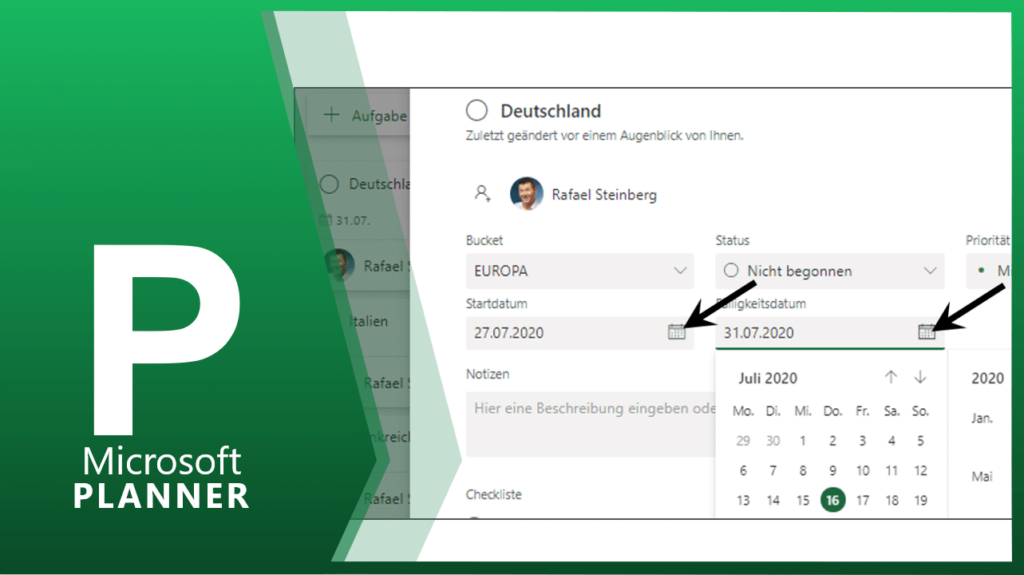This screenshot has height=575, width=1024.
Task: Select the Jan. month in 2020 panel
Action: (x=982, y=418)
